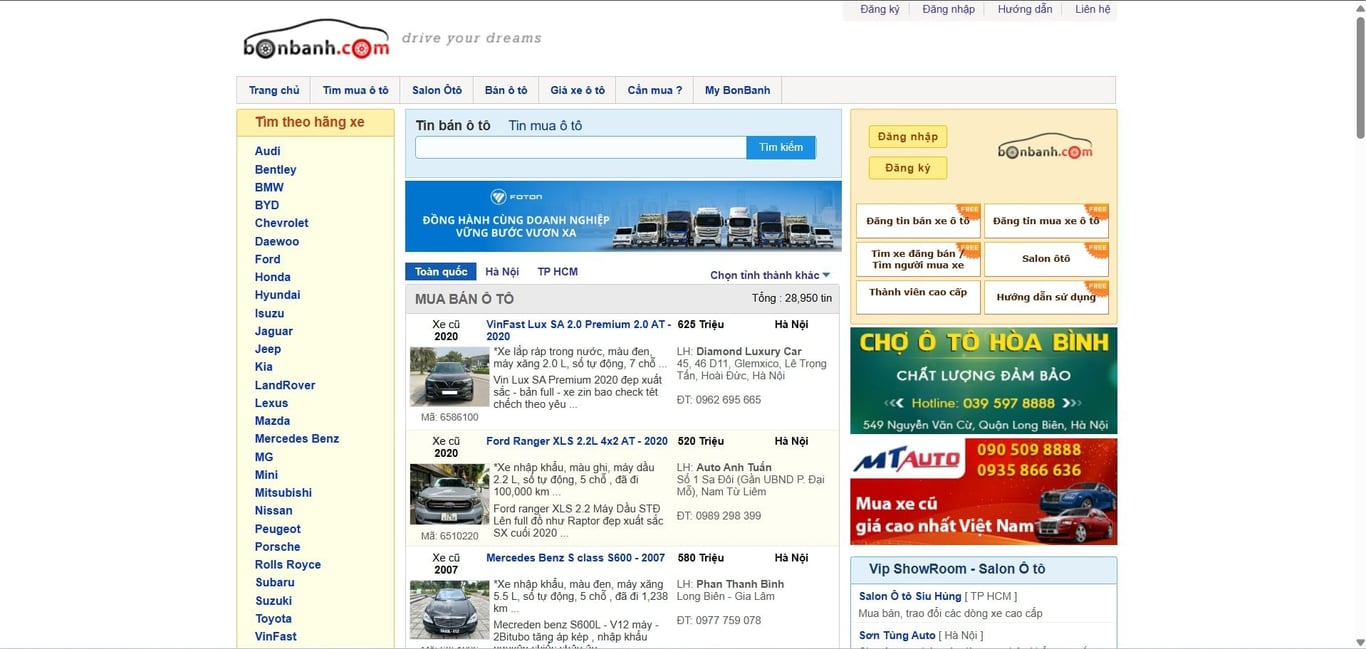Click Đăng ký link in top bar
Viewport: 1366px width, 649px height.
tap(880, 9)
